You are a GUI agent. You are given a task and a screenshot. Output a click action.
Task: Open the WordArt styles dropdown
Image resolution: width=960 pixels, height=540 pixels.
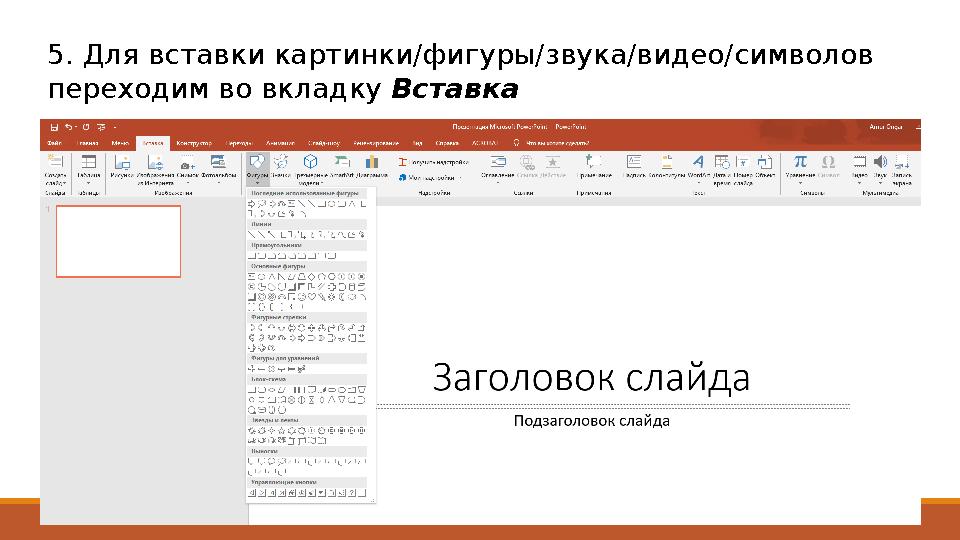pos(698,183)
